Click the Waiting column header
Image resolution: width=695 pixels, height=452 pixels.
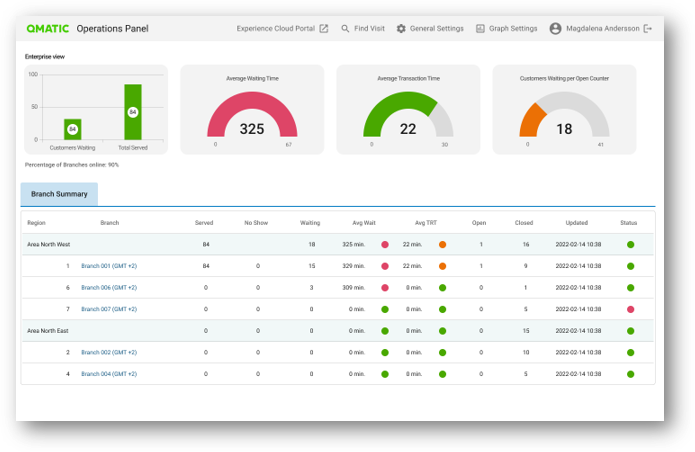310,223
